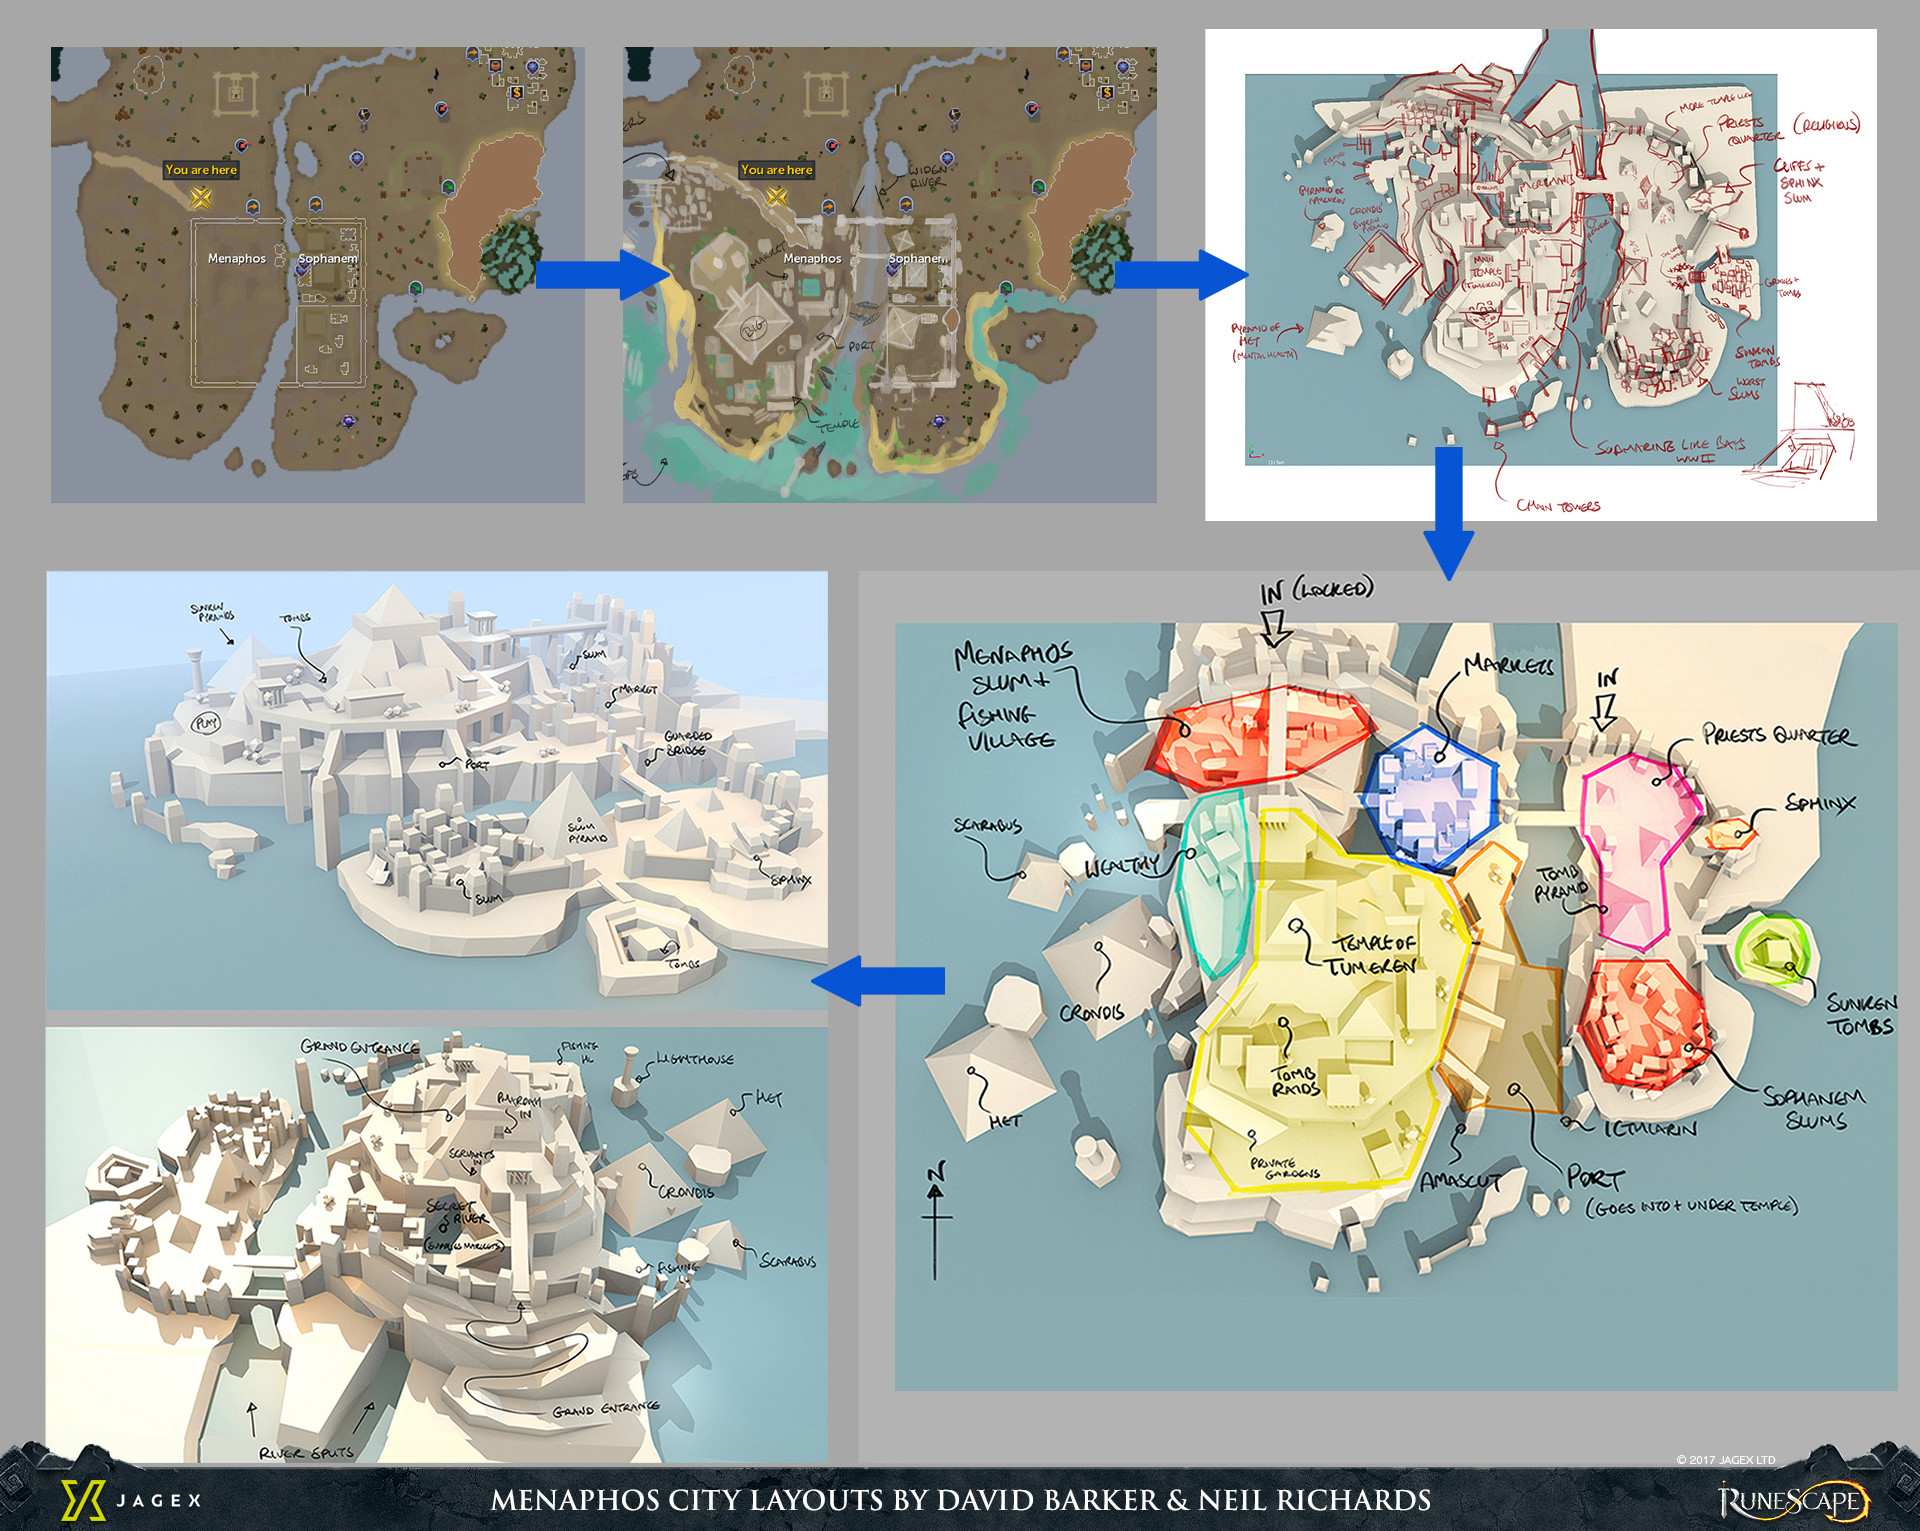The width and height of the screenshot is (1920, 1531).
Task: Click the red Menaphos Slum district area
Action: pyautogui.click(x=1262, y=738)
